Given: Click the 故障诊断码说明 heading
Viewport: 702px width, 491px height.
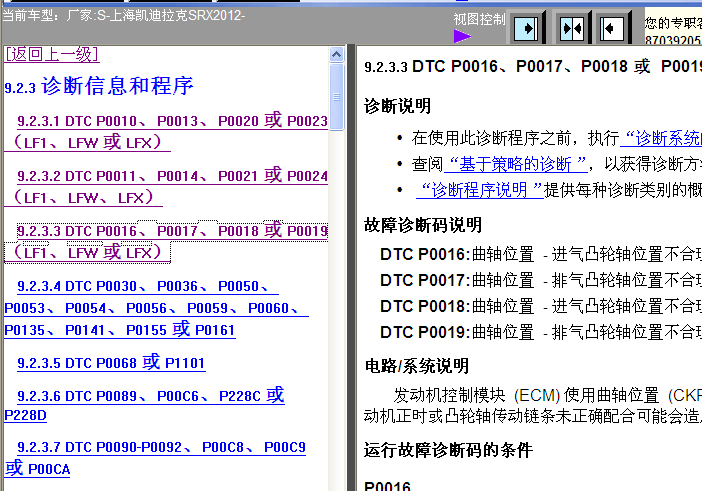Looking at the screenshot, I should coord(423,225).
